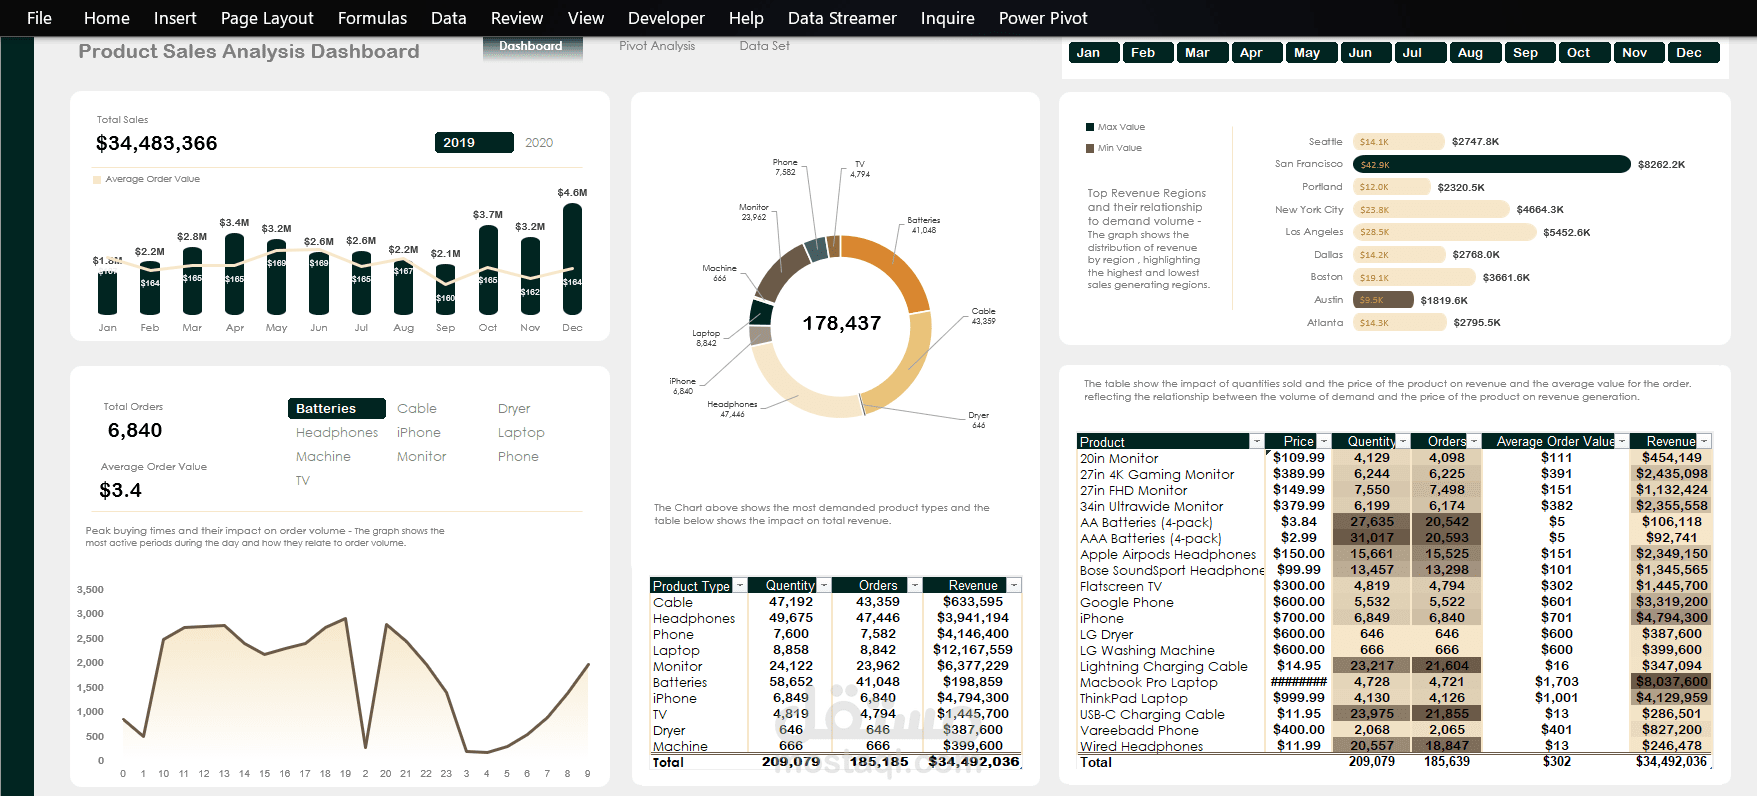Open the Data Set sheet link
The width and height of the screenshot is (1757, 796).
tap(765, 46)
